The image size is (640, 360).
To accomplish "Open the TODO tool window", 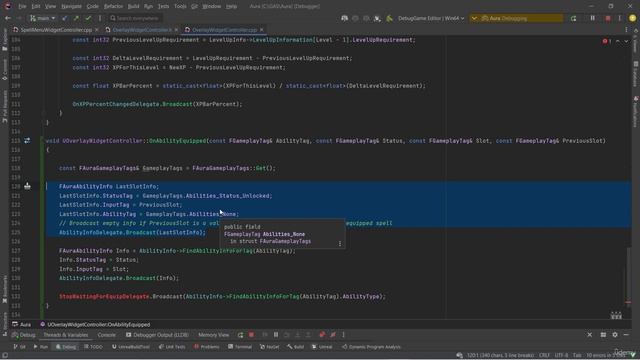I will pos(93,347).
